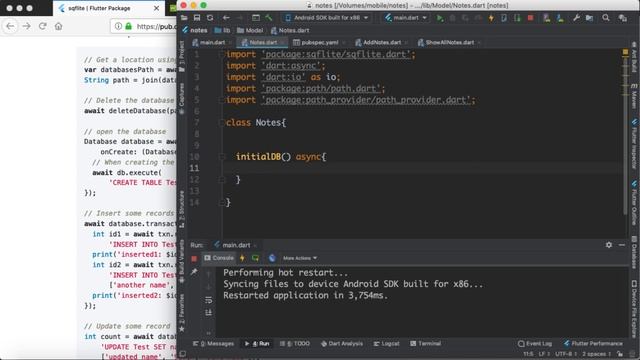
Task: Open project settings wrench icon
Action: (x=576, y=18)
